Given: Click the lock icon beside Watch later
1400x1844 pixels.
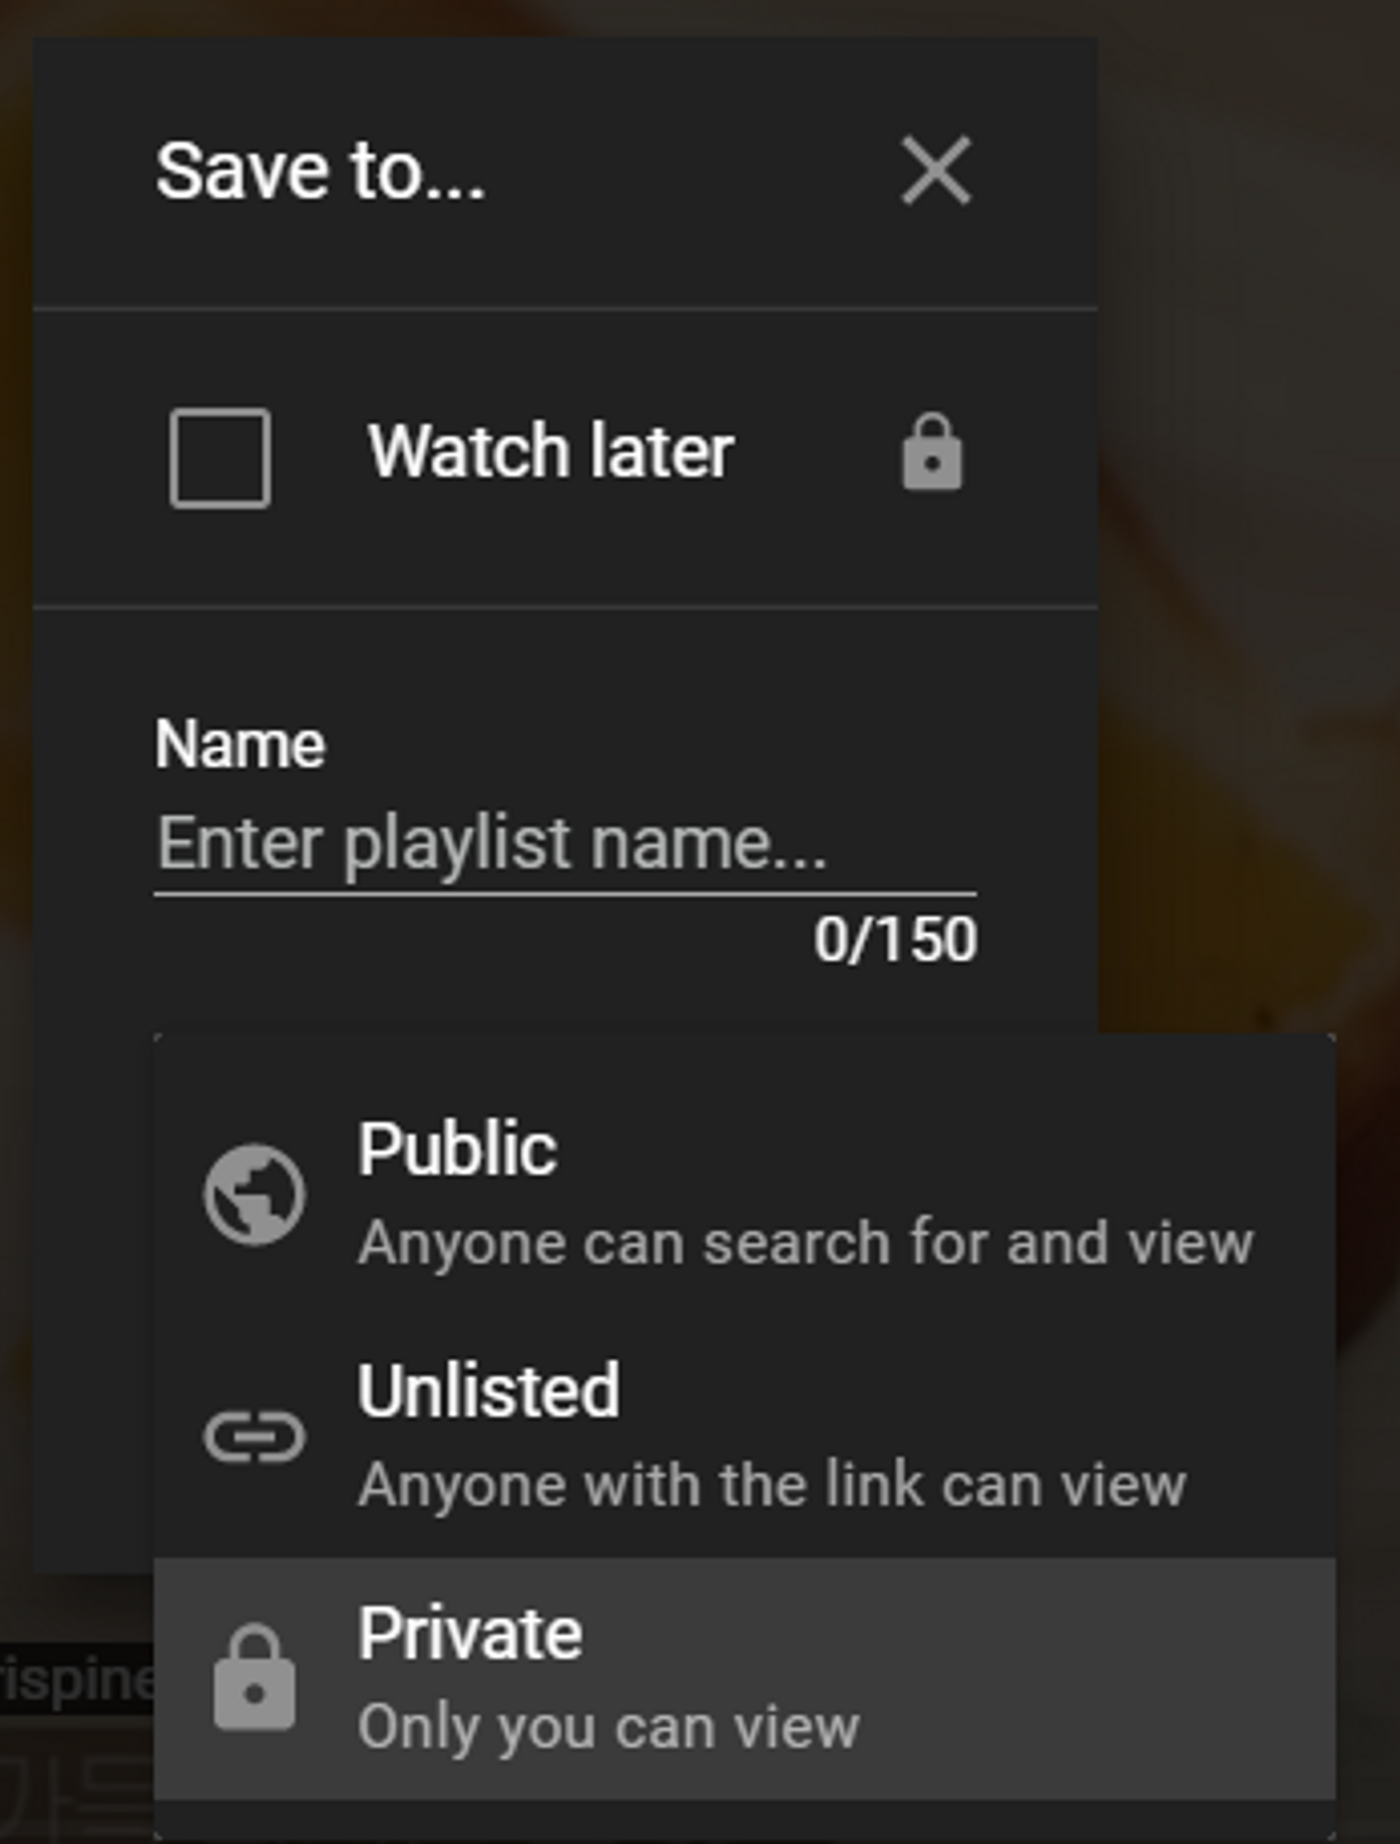Looking at the screenshot, I should point(932,452).
